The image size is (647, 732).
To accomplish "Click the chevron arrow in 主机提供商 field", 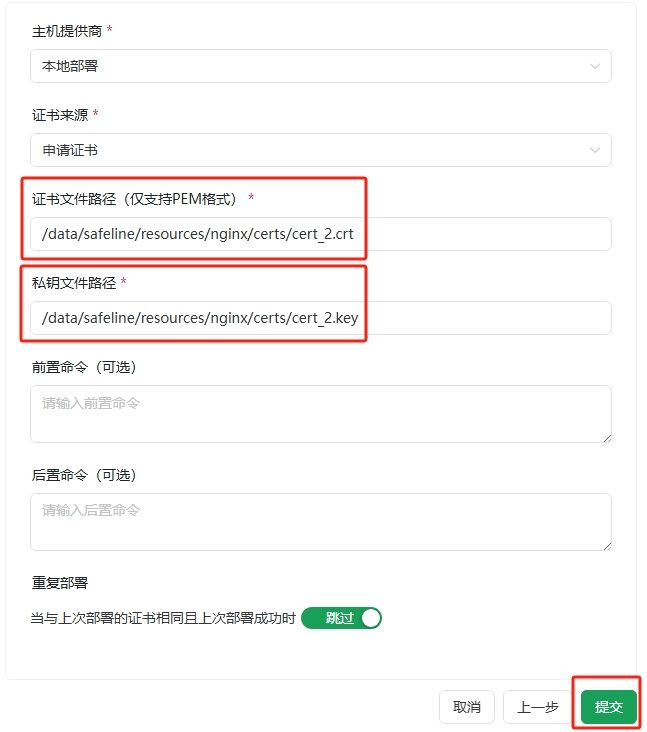I will (x=595, y=67).
